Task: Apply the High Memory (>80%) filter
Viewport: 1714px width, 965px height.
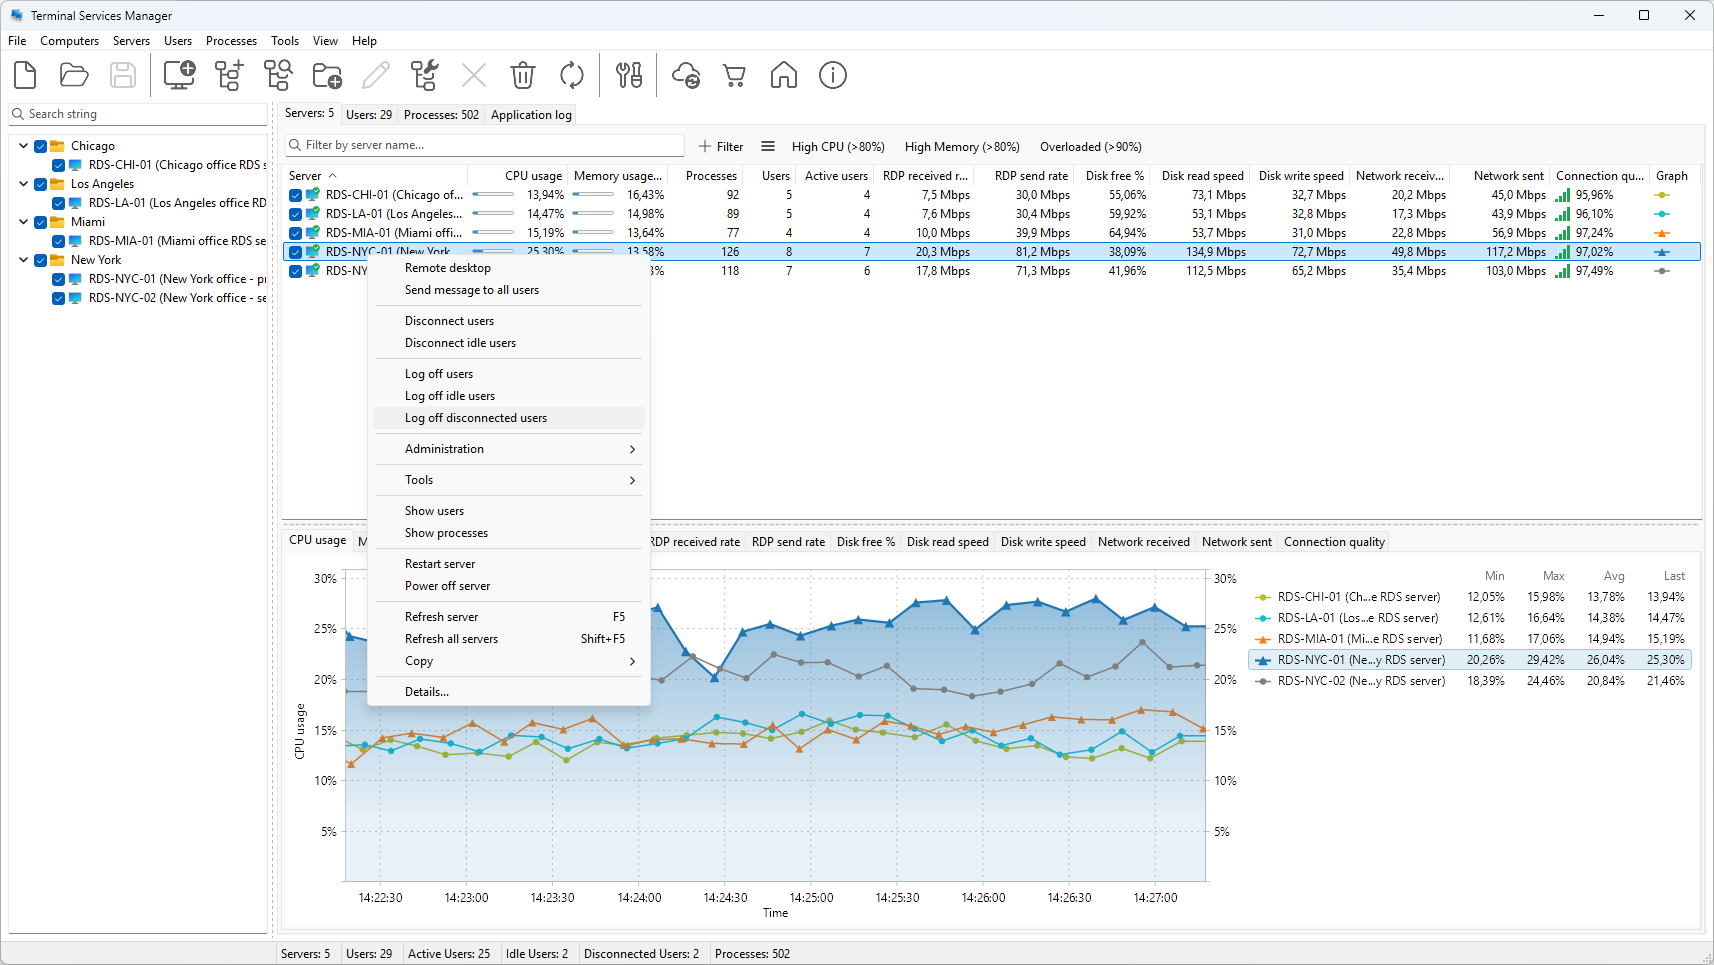Action: pos(962,147)
